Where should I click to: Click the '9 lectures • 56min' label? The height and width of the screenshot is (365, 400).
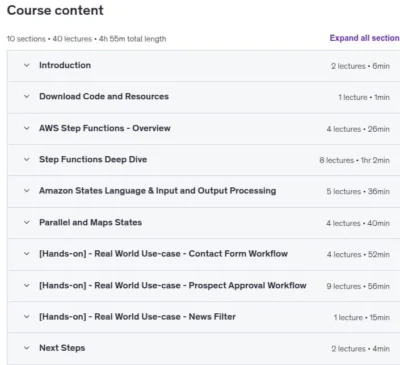tap(358, 286)
